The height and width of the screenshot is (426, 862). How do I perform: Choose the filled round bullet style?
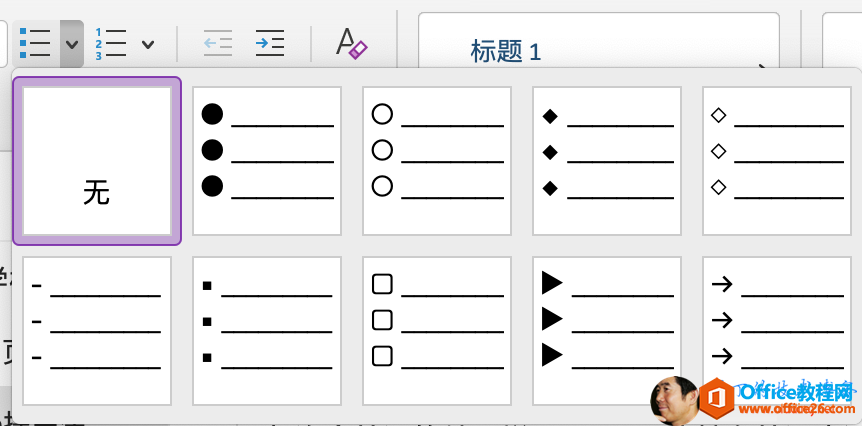click(267, 161)
